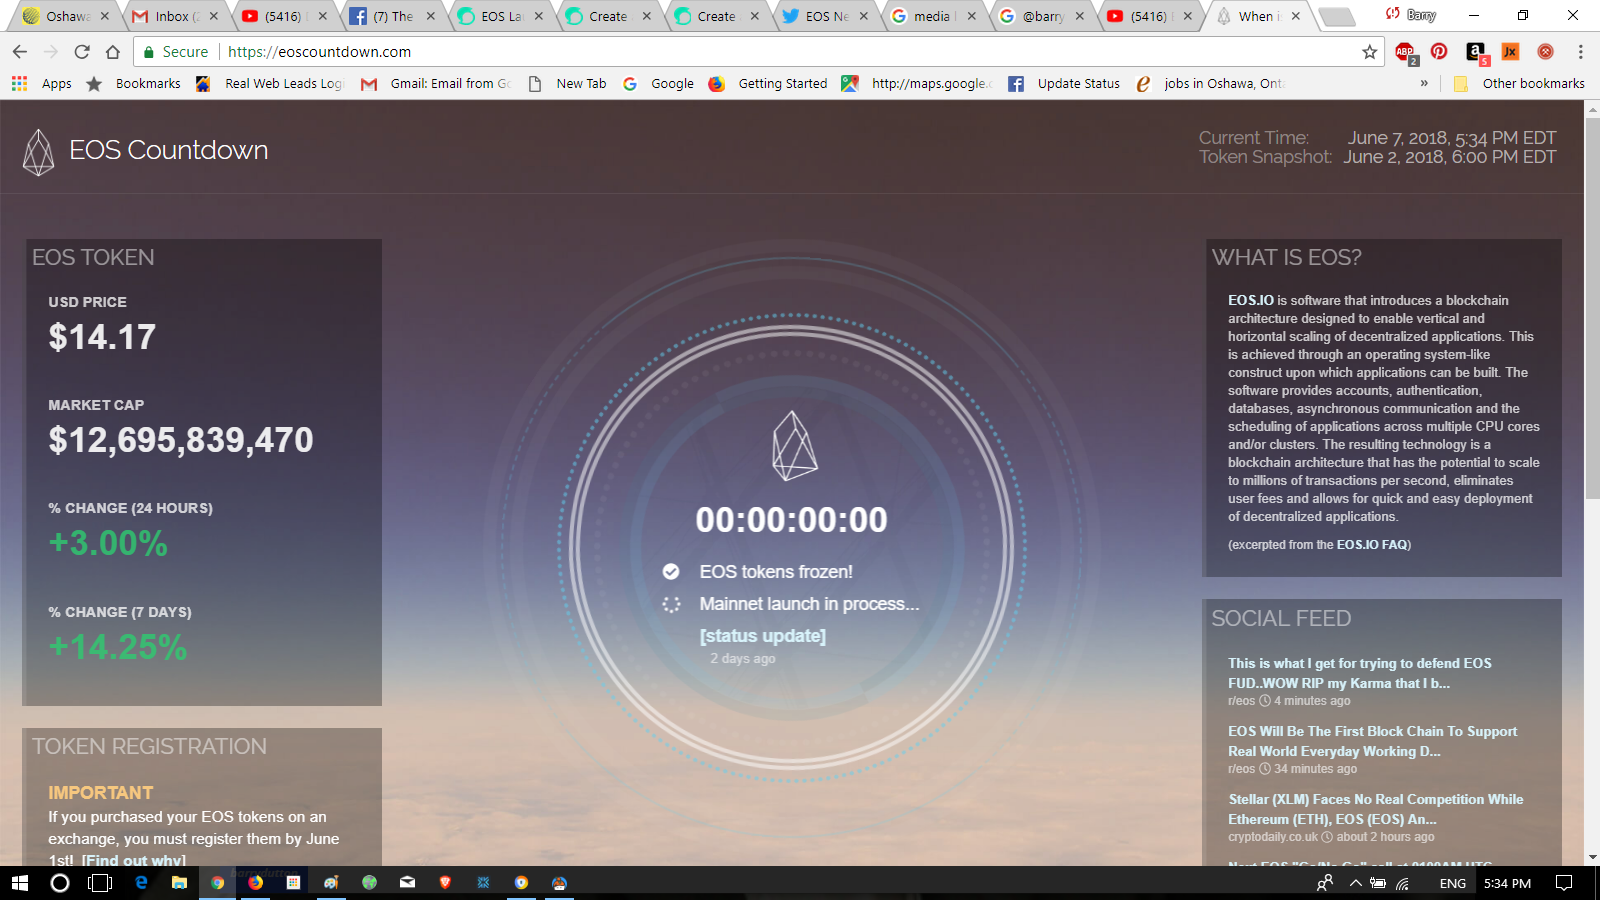Open Cortana search circle
The width and height of the screenshot is (1600, 900).
coord(60,883)
